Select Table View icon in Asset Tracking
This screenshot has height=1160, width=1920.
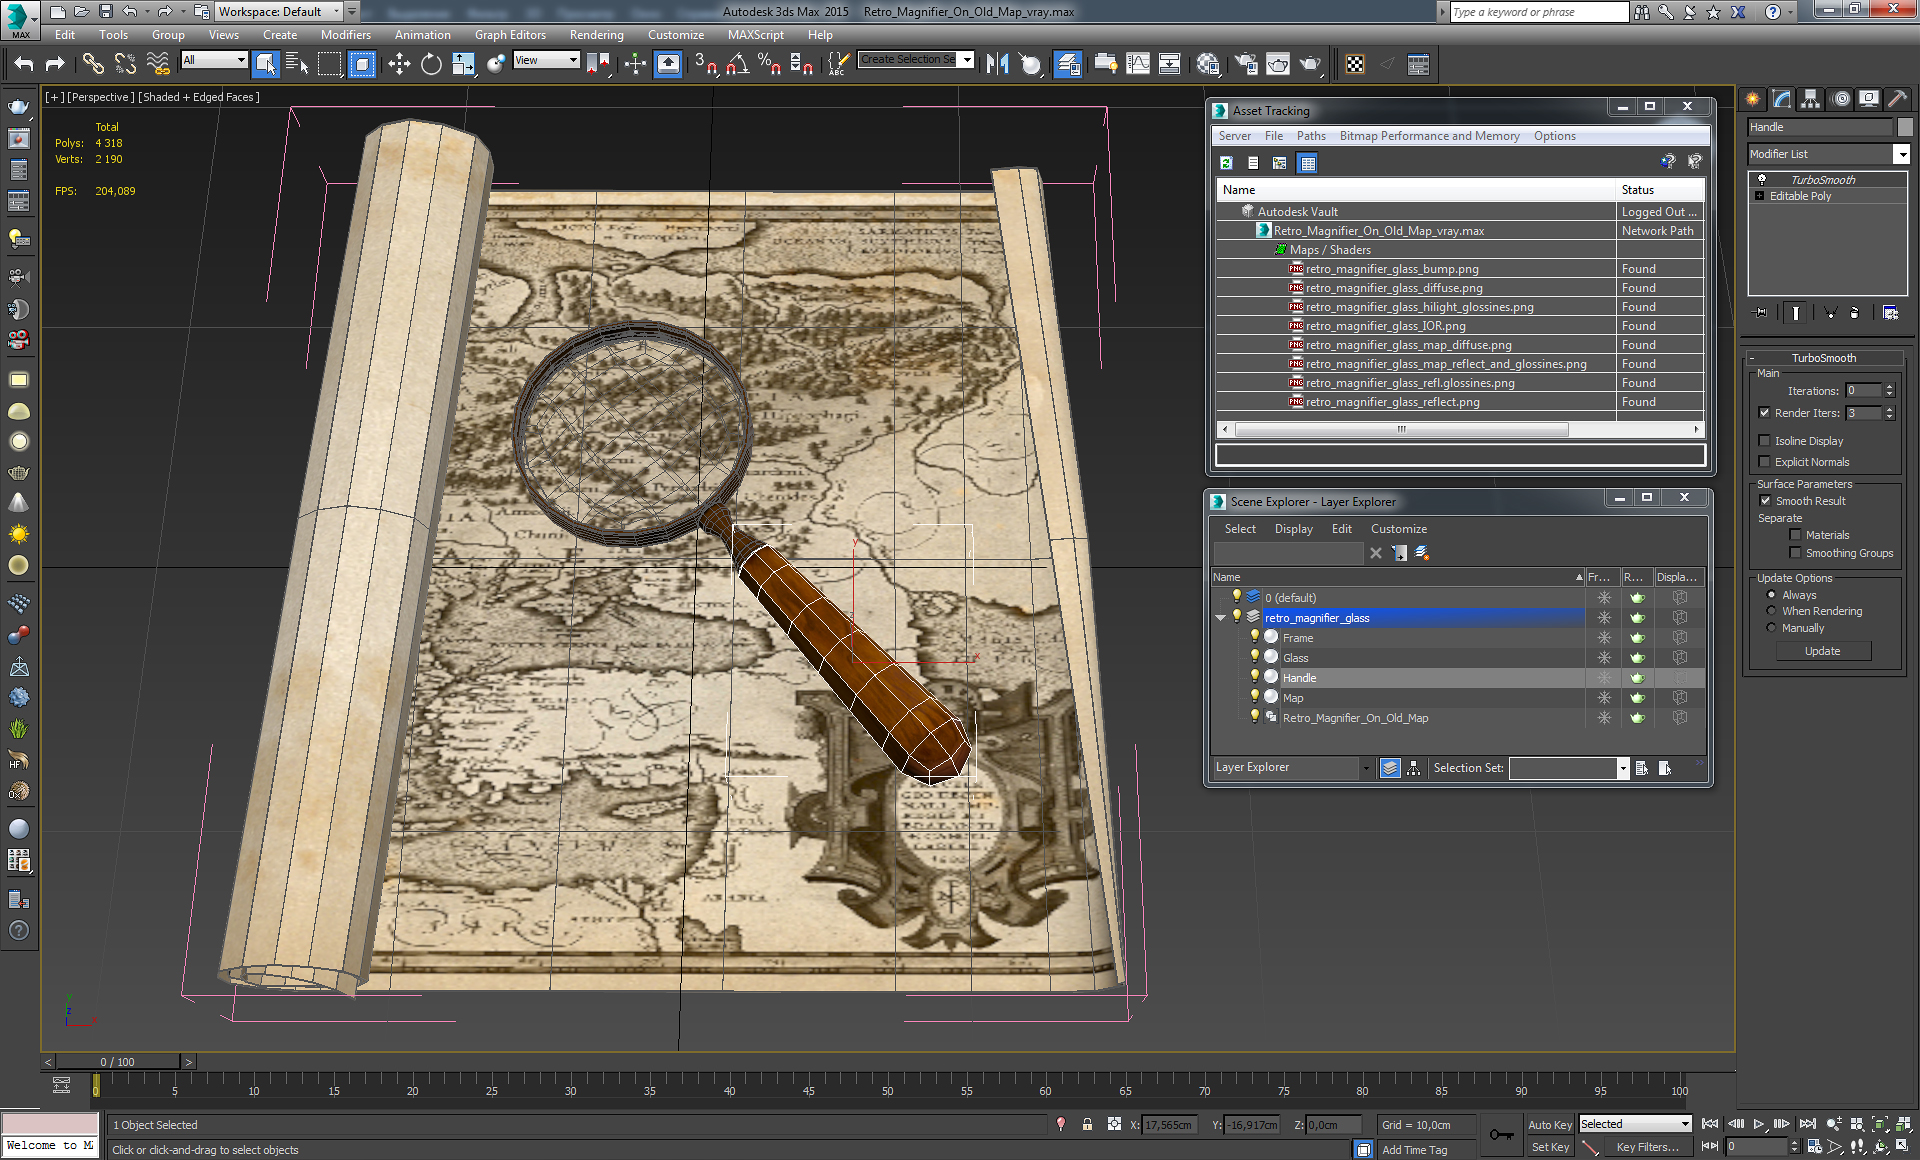(1307, 162)
